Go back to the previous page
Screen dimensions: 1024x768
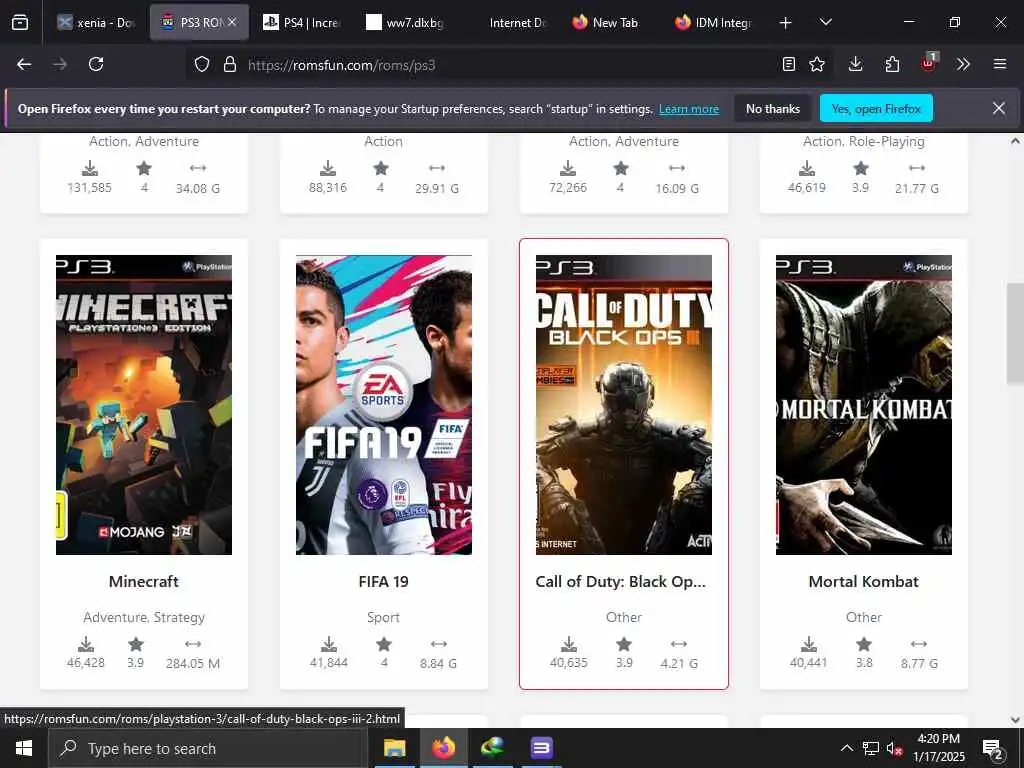tap(24, 64)
